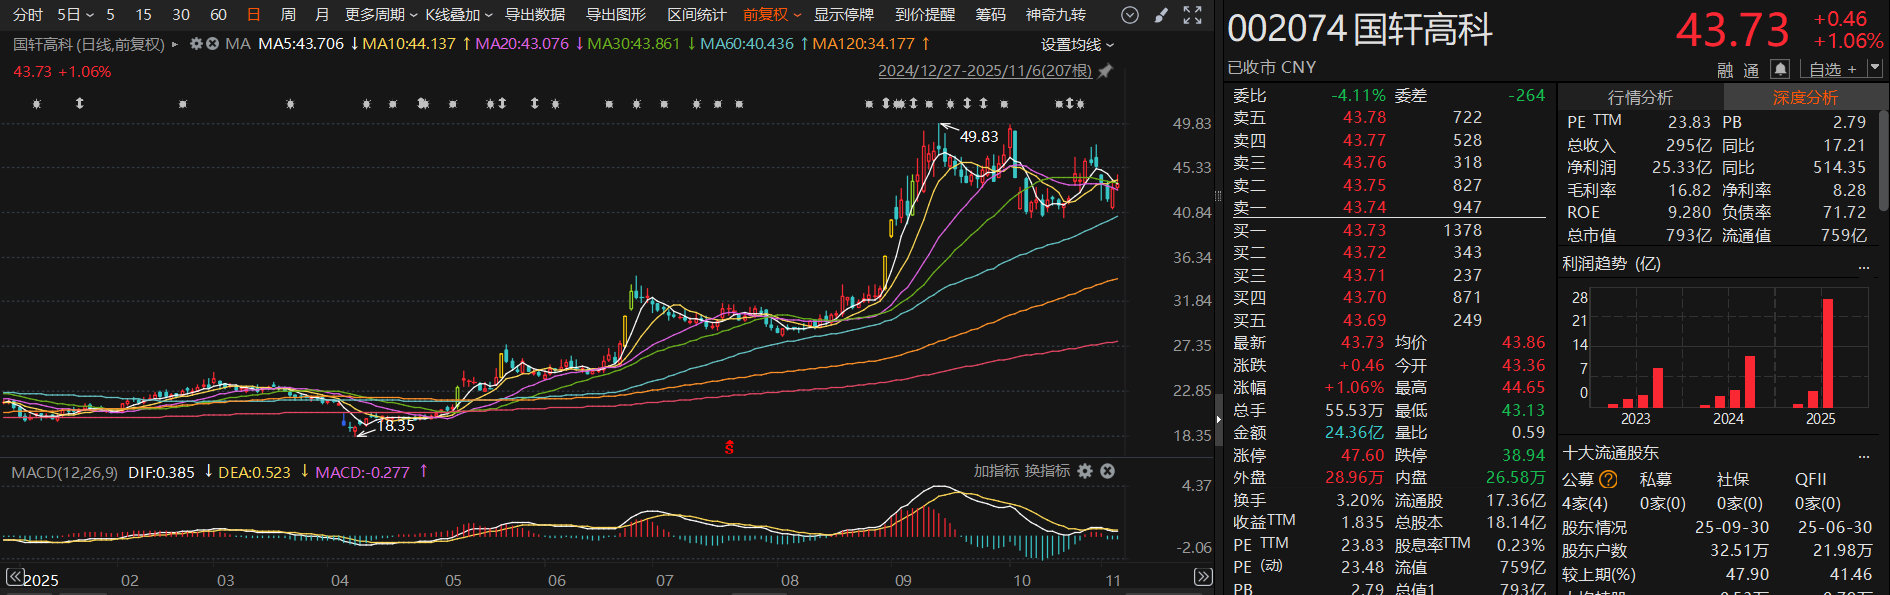
Task: Enter fullscreen chart mode
Action: [x=1192, y=15]
